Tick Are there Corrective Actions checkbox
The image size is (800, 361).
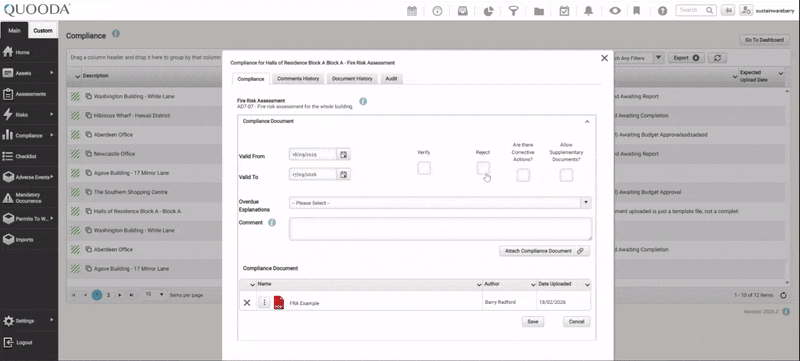click(523, 175)
